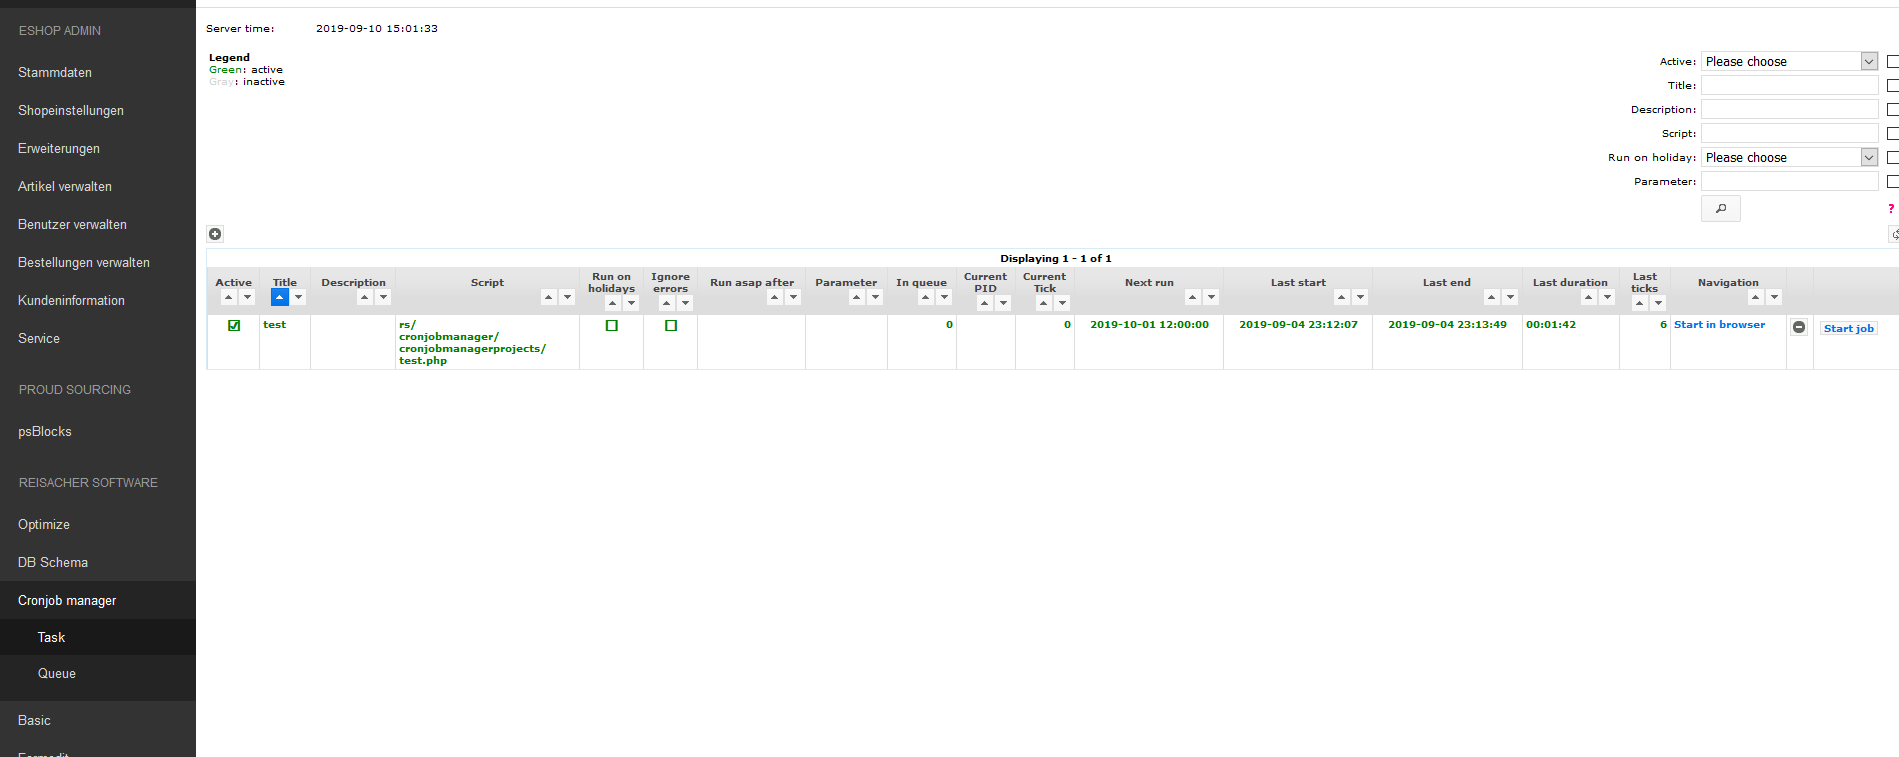Screen dimensions: 1899x757
Task: Sort Current PID descending
Action: click(1003, 303)
